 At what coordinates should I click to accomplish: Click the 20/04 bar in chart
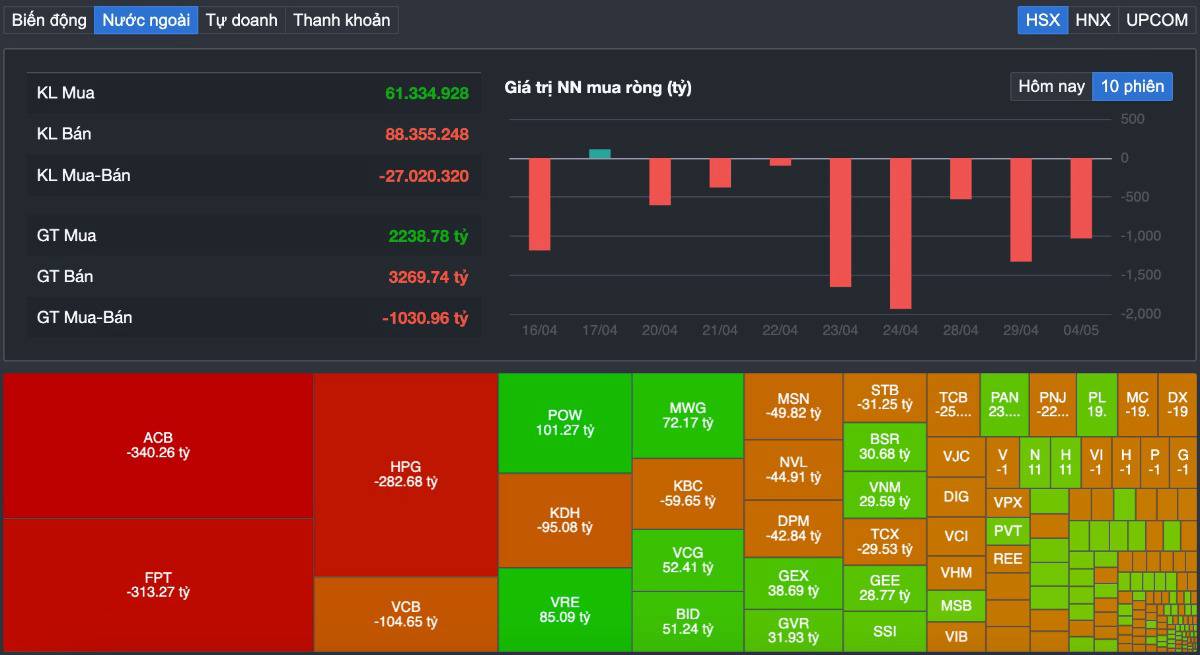[660, 181]
